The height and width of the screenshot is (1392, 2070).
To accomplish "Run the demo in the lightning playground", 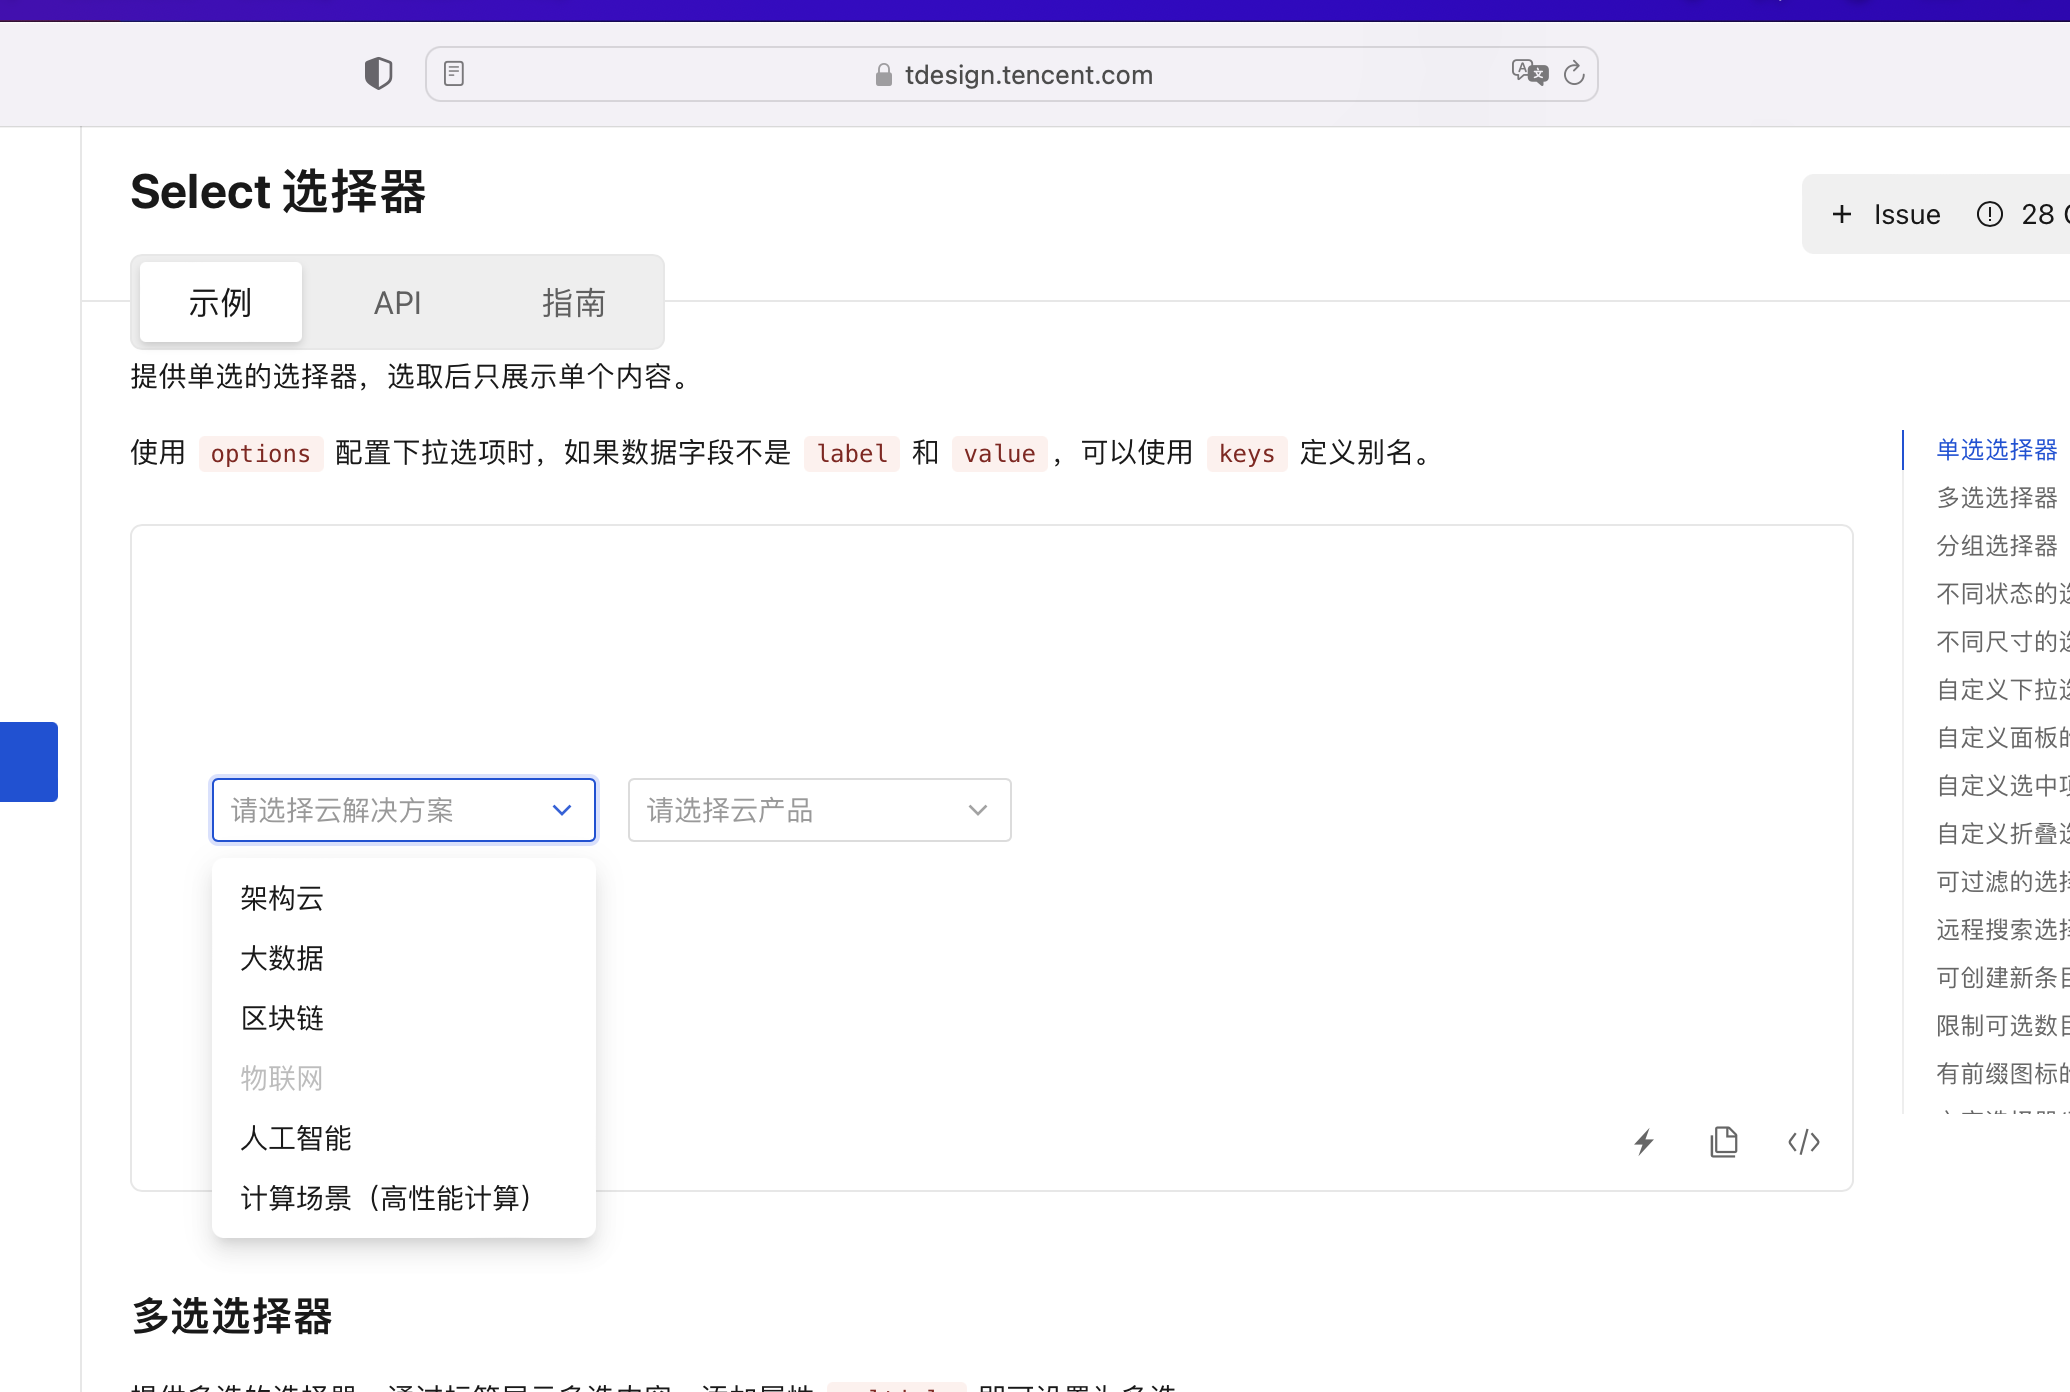I will click(1644, 1142).
